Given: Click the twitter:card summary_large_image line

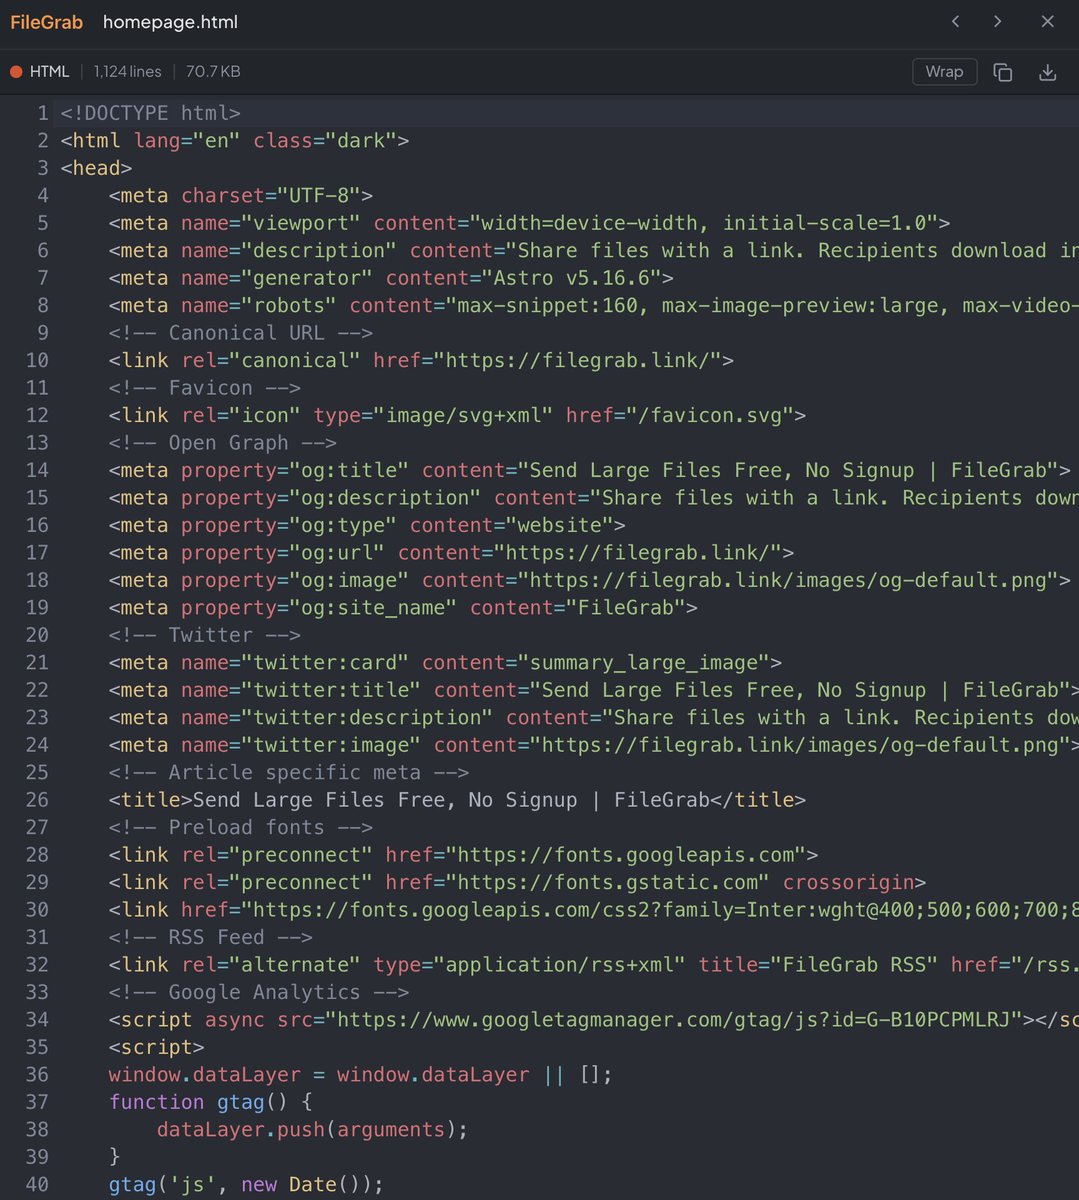Looking at the screenshot, I should click(x=445, y=663).
